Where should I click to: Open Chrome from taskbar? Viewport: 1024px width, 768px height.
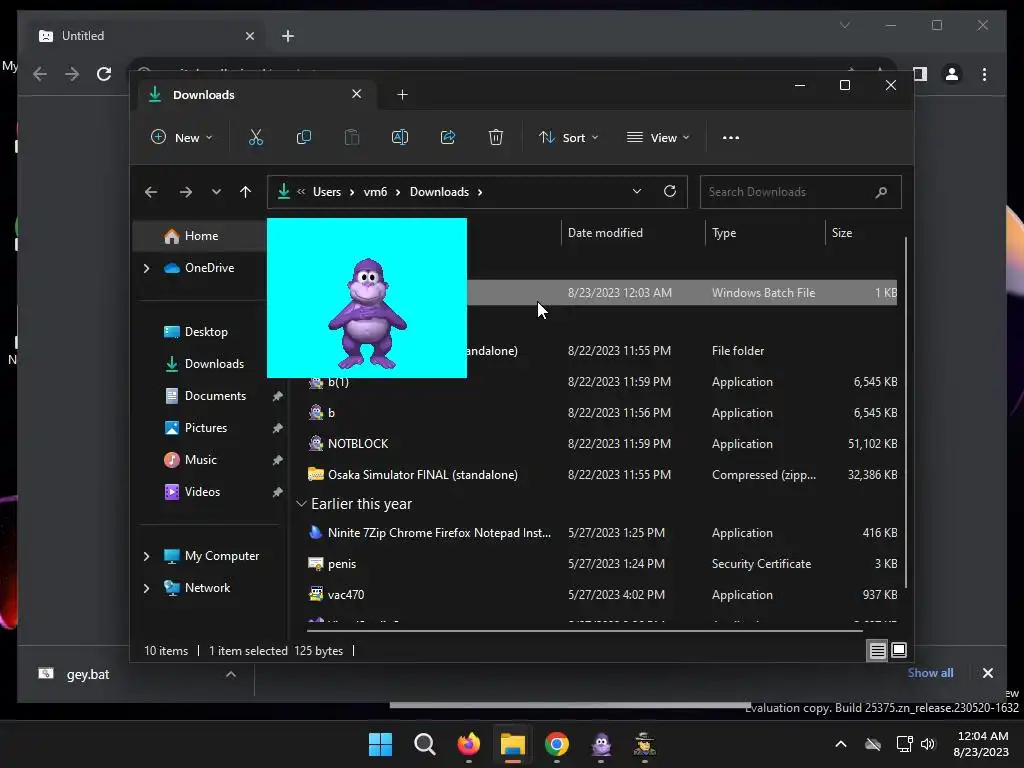click(556, 744)
